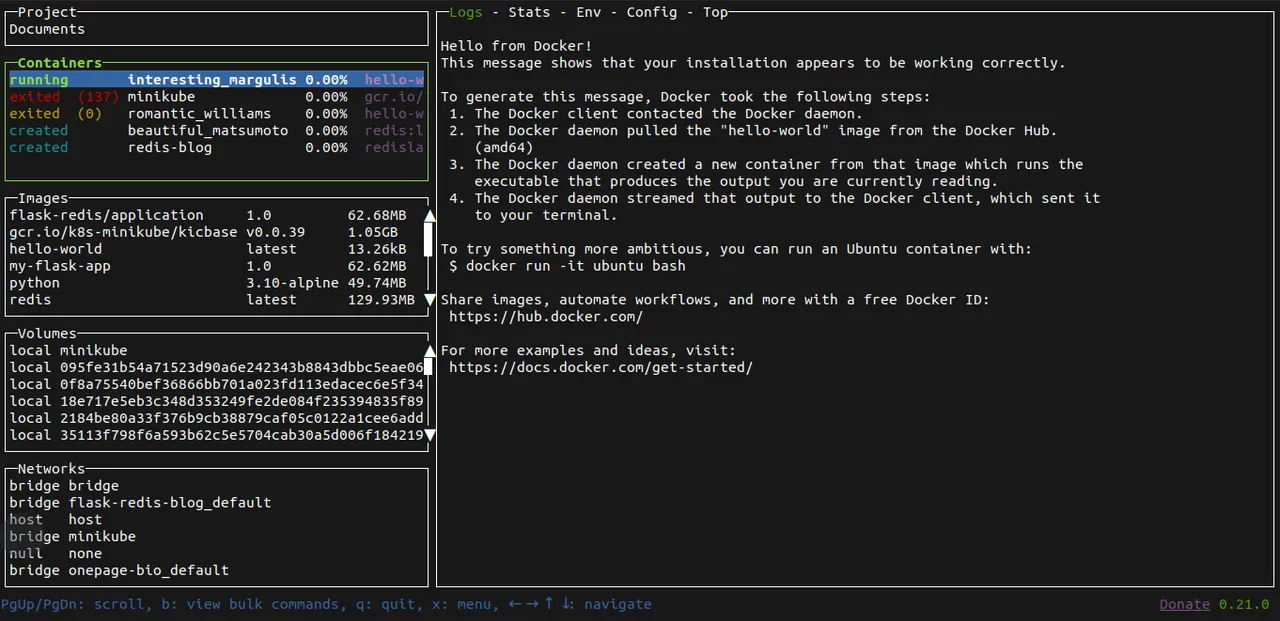Viewport: 1280px width, 621px height.
Task: Select the Logs tab
Action: 465,12
